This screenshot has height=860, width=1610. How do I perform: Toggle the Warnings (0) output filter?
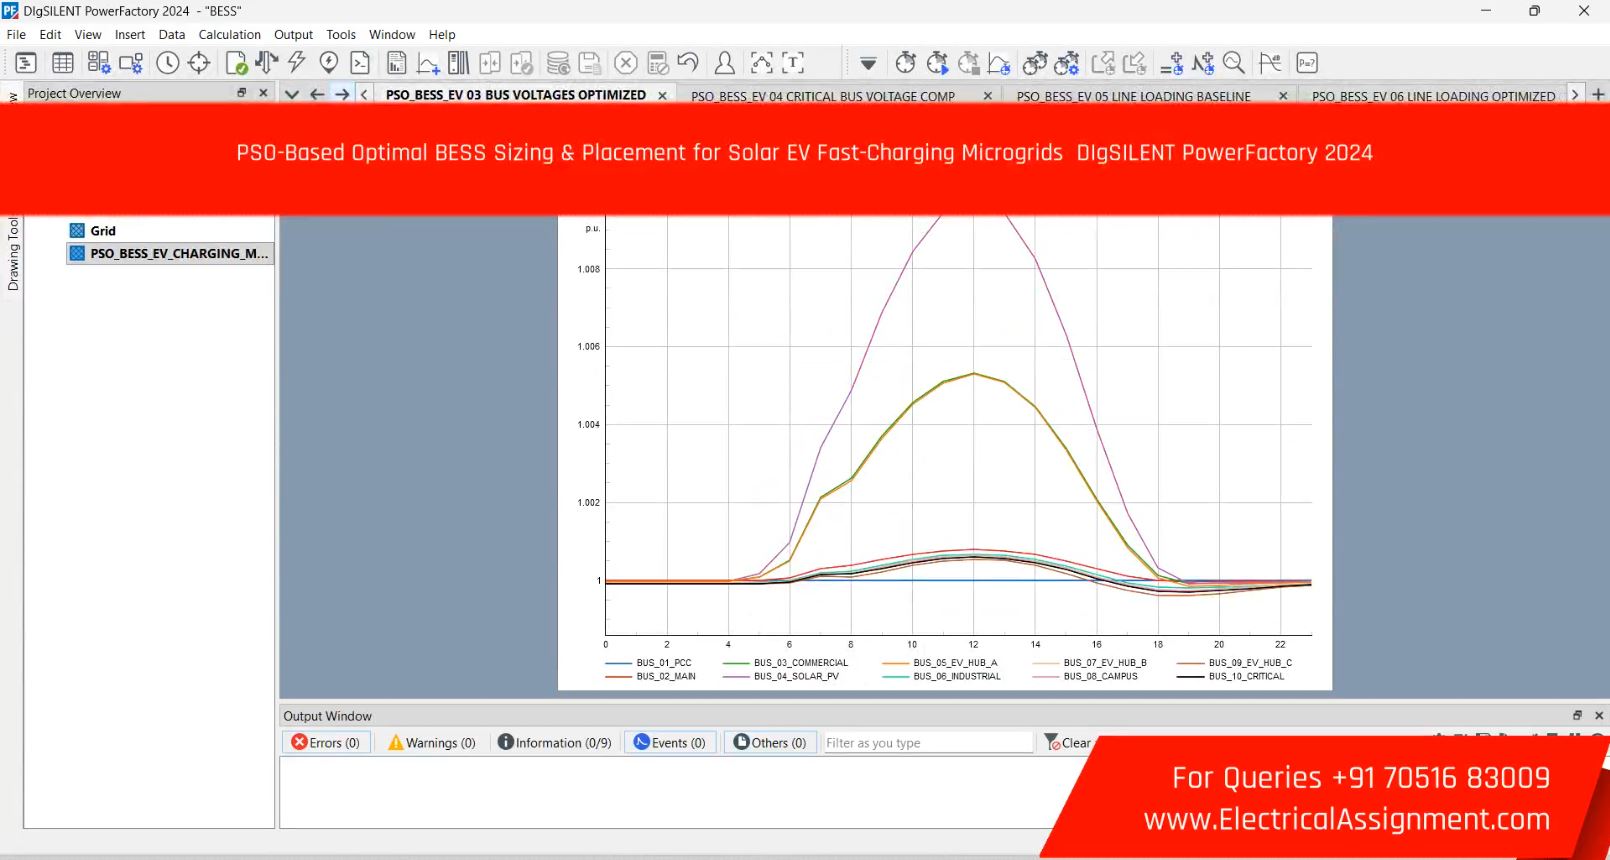click(x=432, y=742)
